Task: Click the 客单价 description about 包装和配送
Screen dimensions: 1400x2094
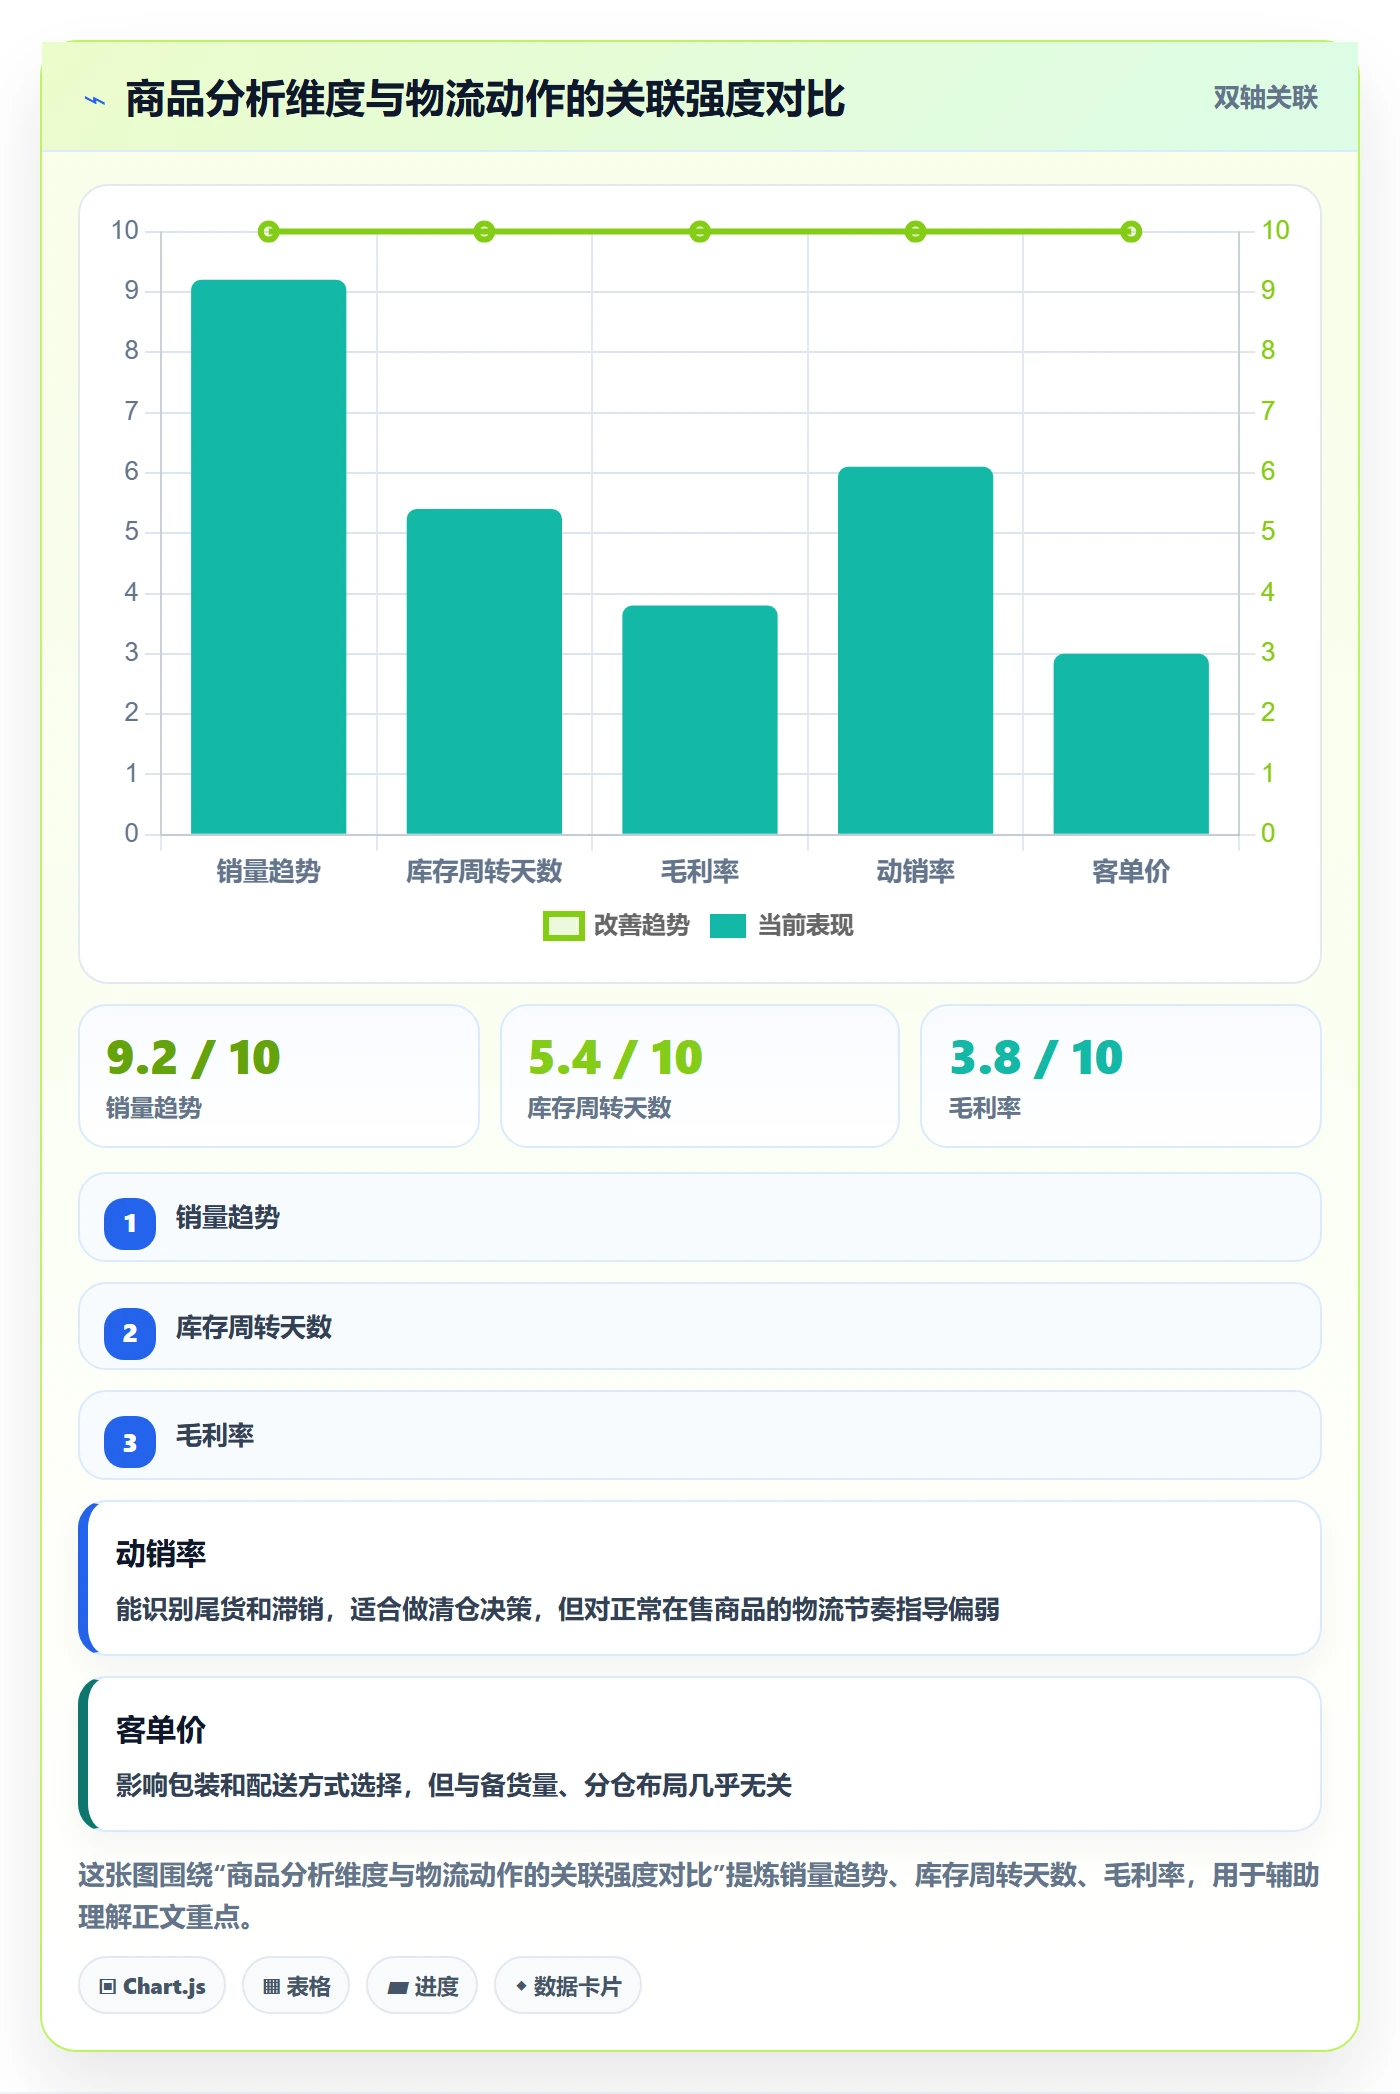Action: 454,1786
